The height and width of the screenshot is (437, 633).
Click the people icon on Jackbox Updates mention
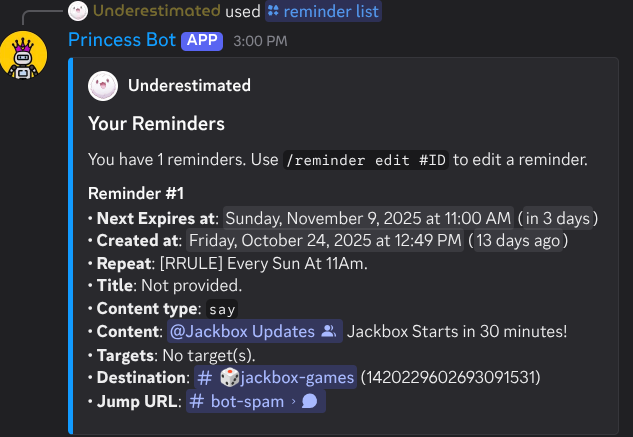coord(328,331)
